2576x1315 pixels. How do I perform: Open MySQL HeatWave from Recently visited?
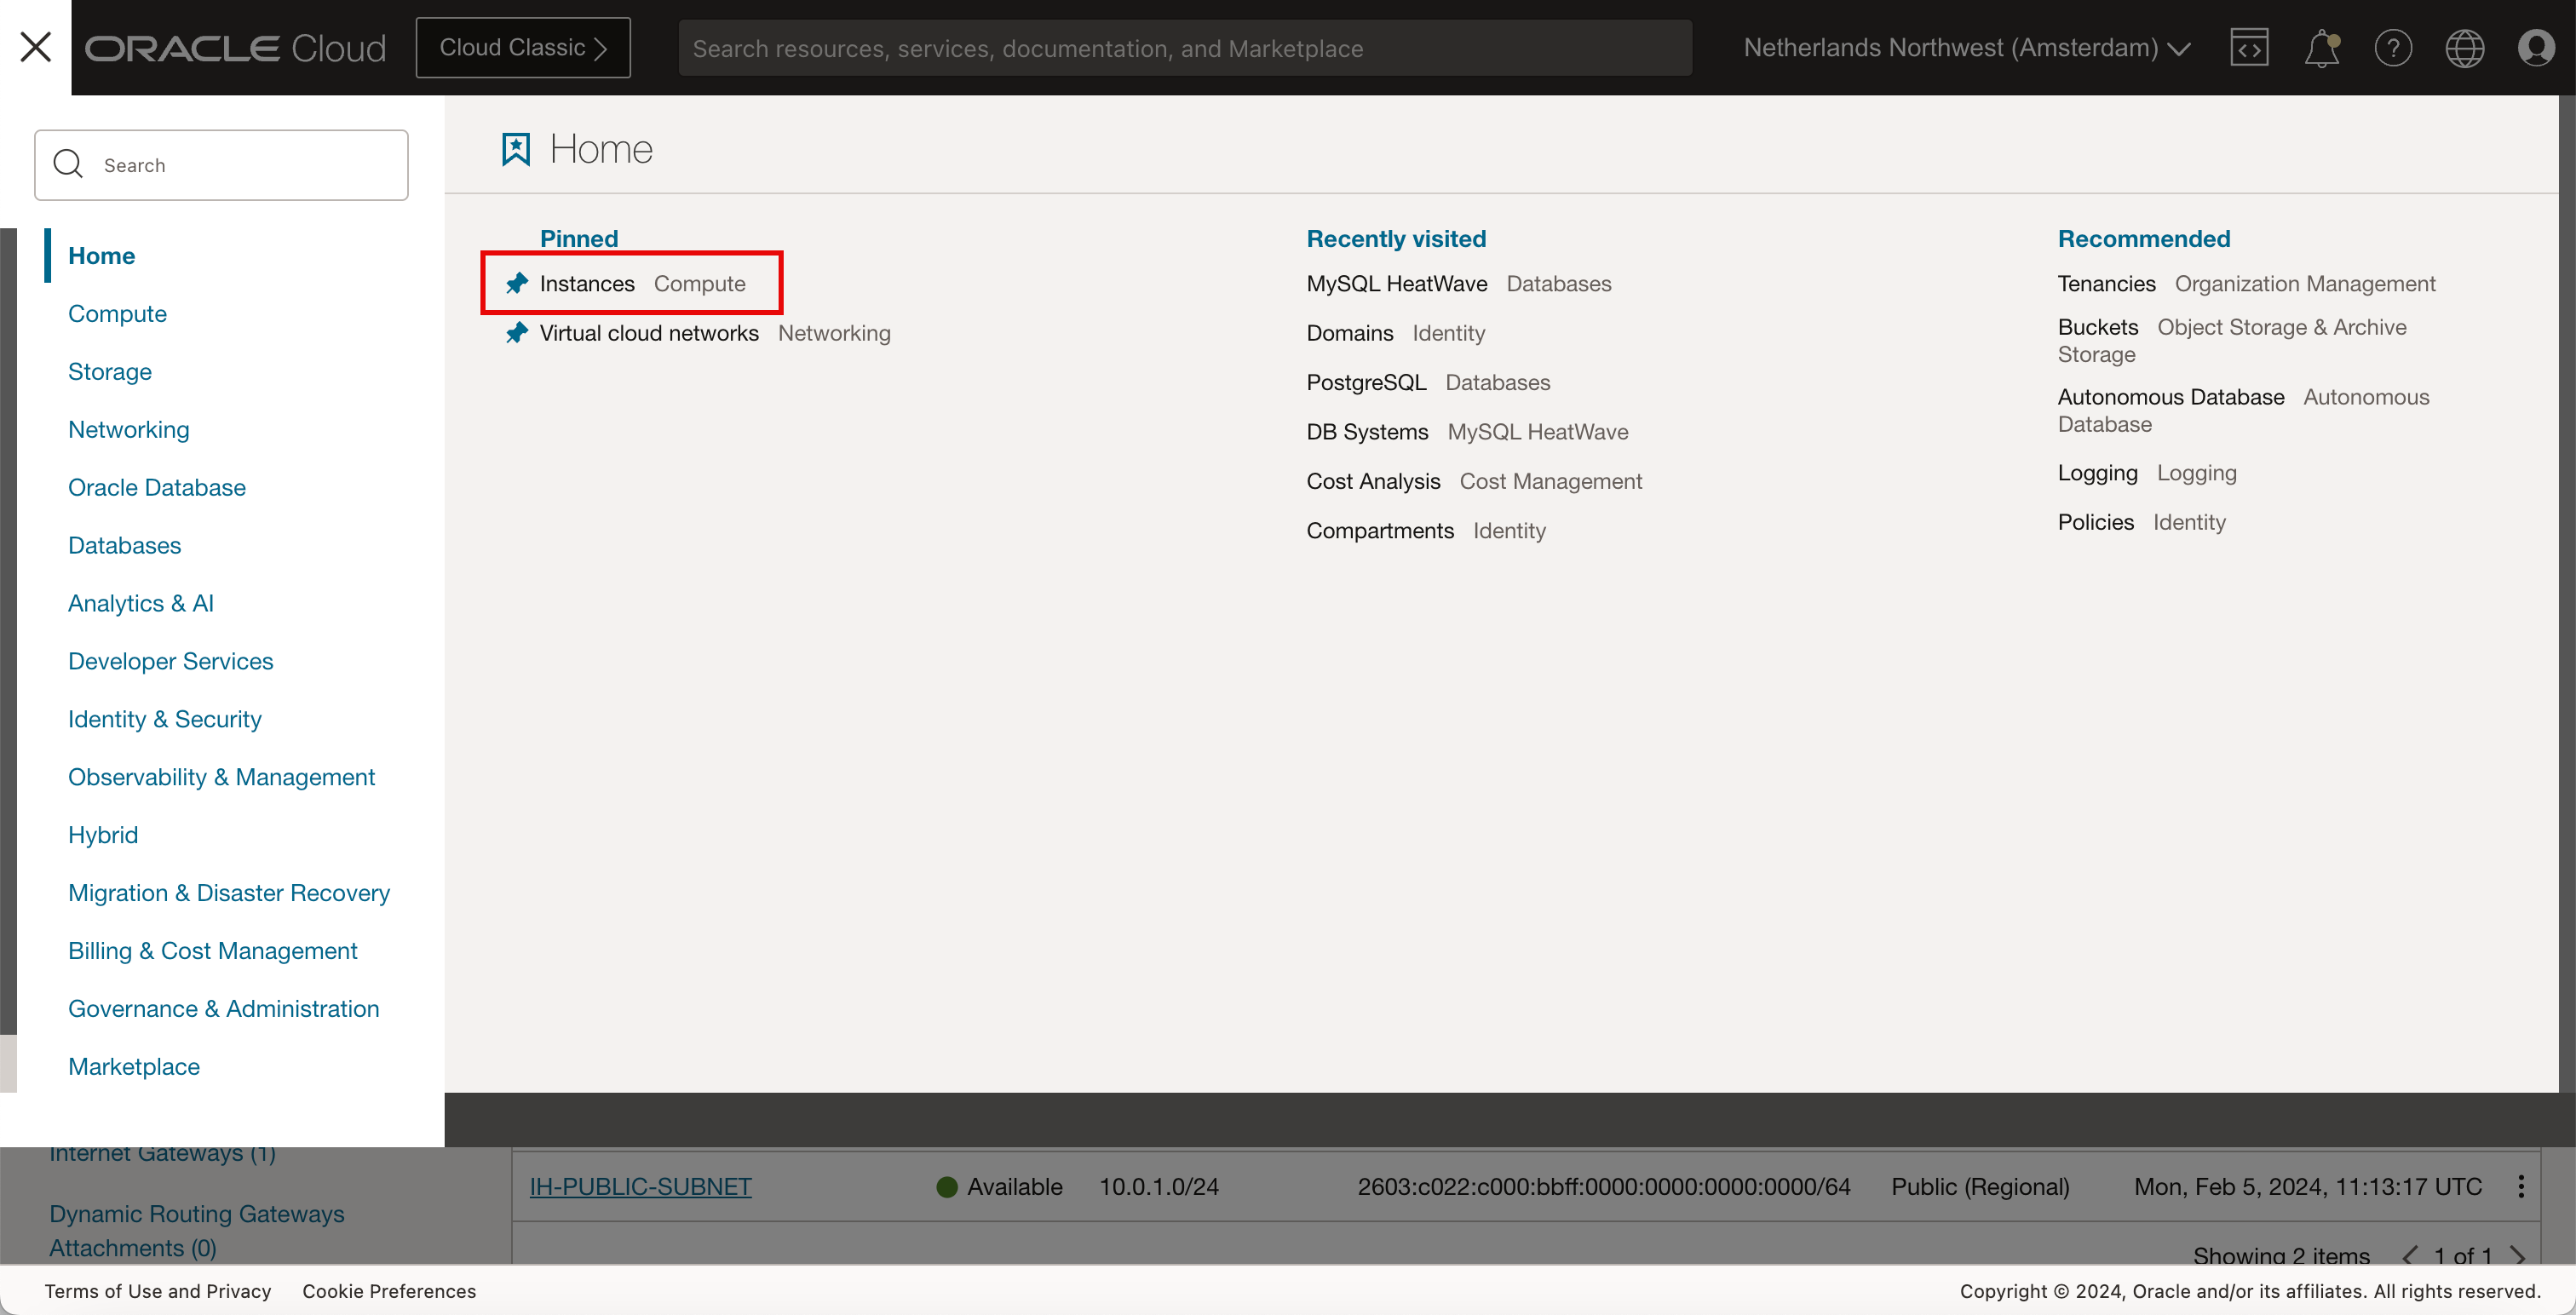[1396, 284]
